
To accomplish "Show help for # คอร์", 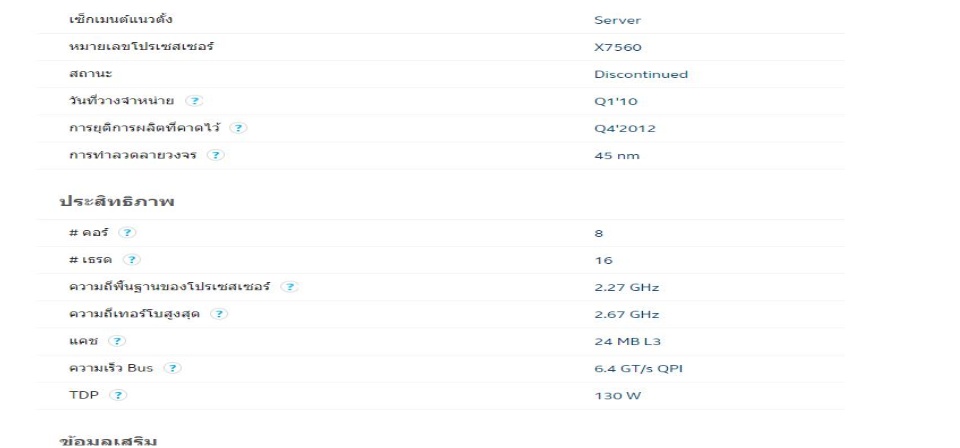I will coord(127,233).
